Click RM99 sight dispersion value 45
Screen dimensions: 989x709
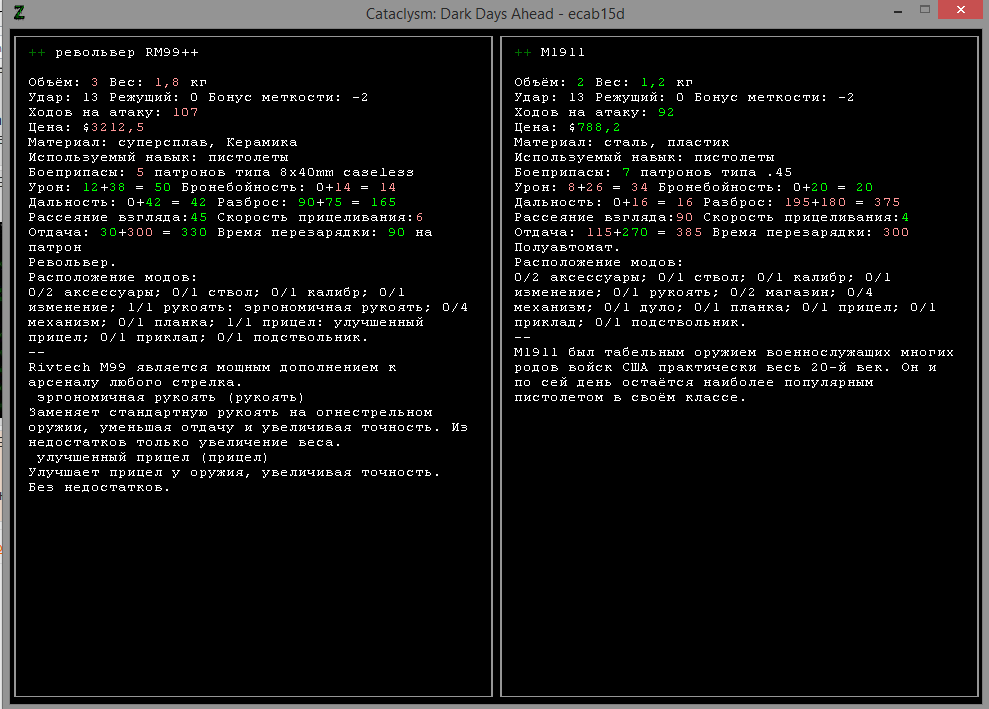199,218
